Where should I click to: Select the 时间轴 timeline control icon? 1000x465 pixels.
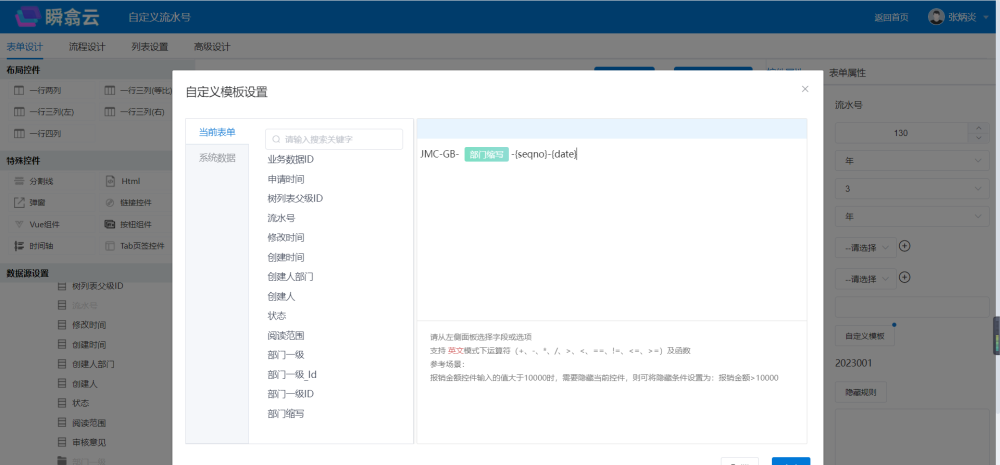tap(20, 246)
